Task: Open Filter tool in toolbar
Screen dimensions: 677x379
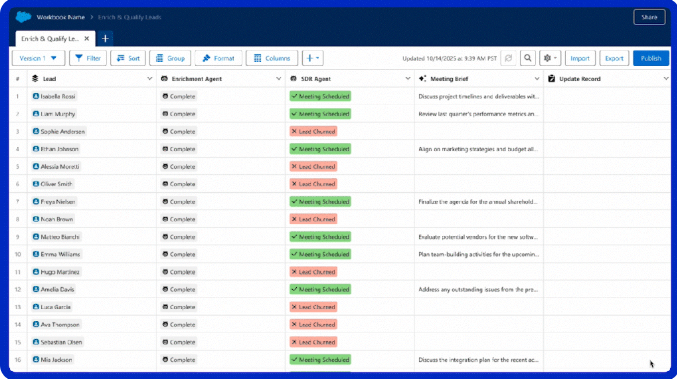Action: (x=88, y=58)
